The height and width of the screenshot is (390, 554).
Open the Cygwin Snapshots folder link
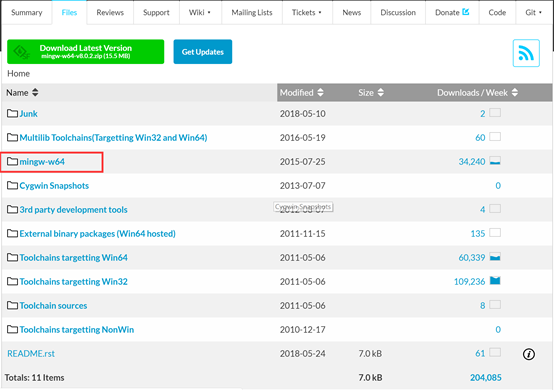(x=54, y=185)
